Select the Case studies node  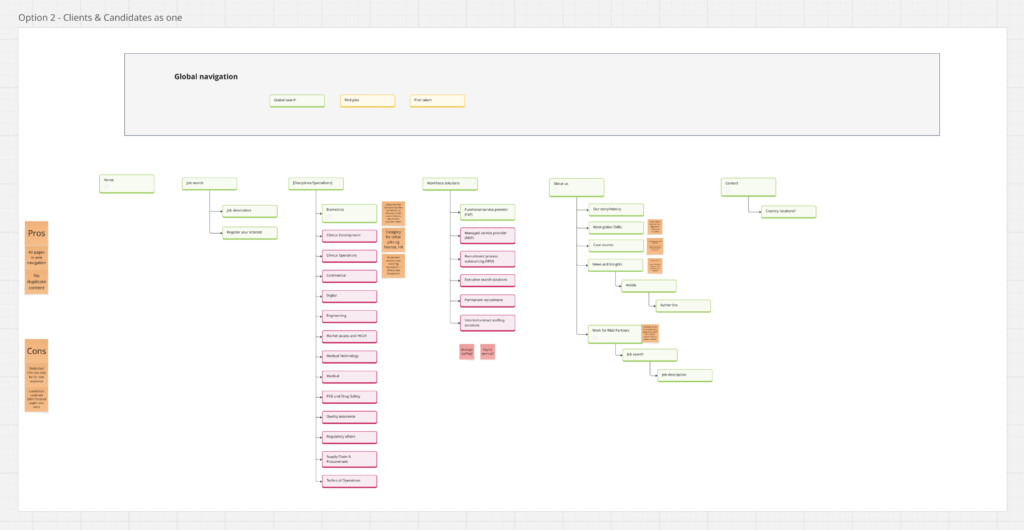pos(616,245)
